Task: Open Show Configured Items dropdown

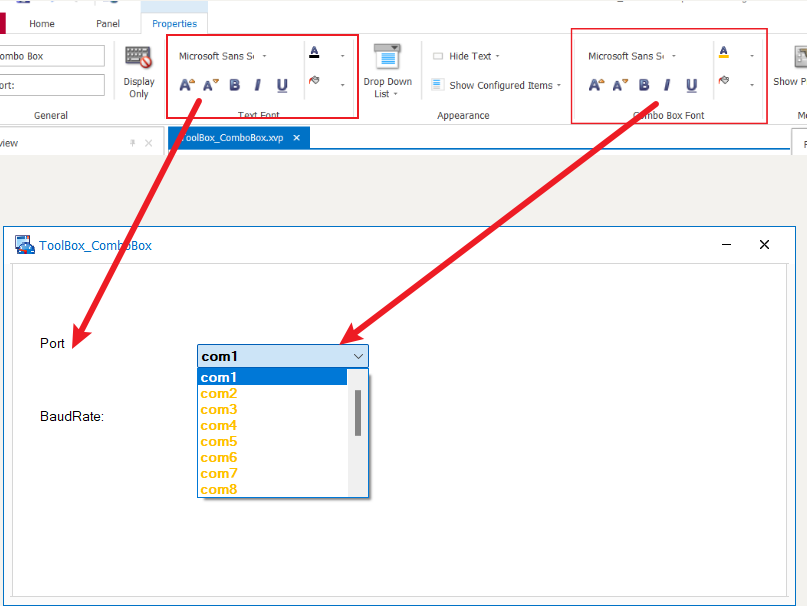Action: coord(559,85)
